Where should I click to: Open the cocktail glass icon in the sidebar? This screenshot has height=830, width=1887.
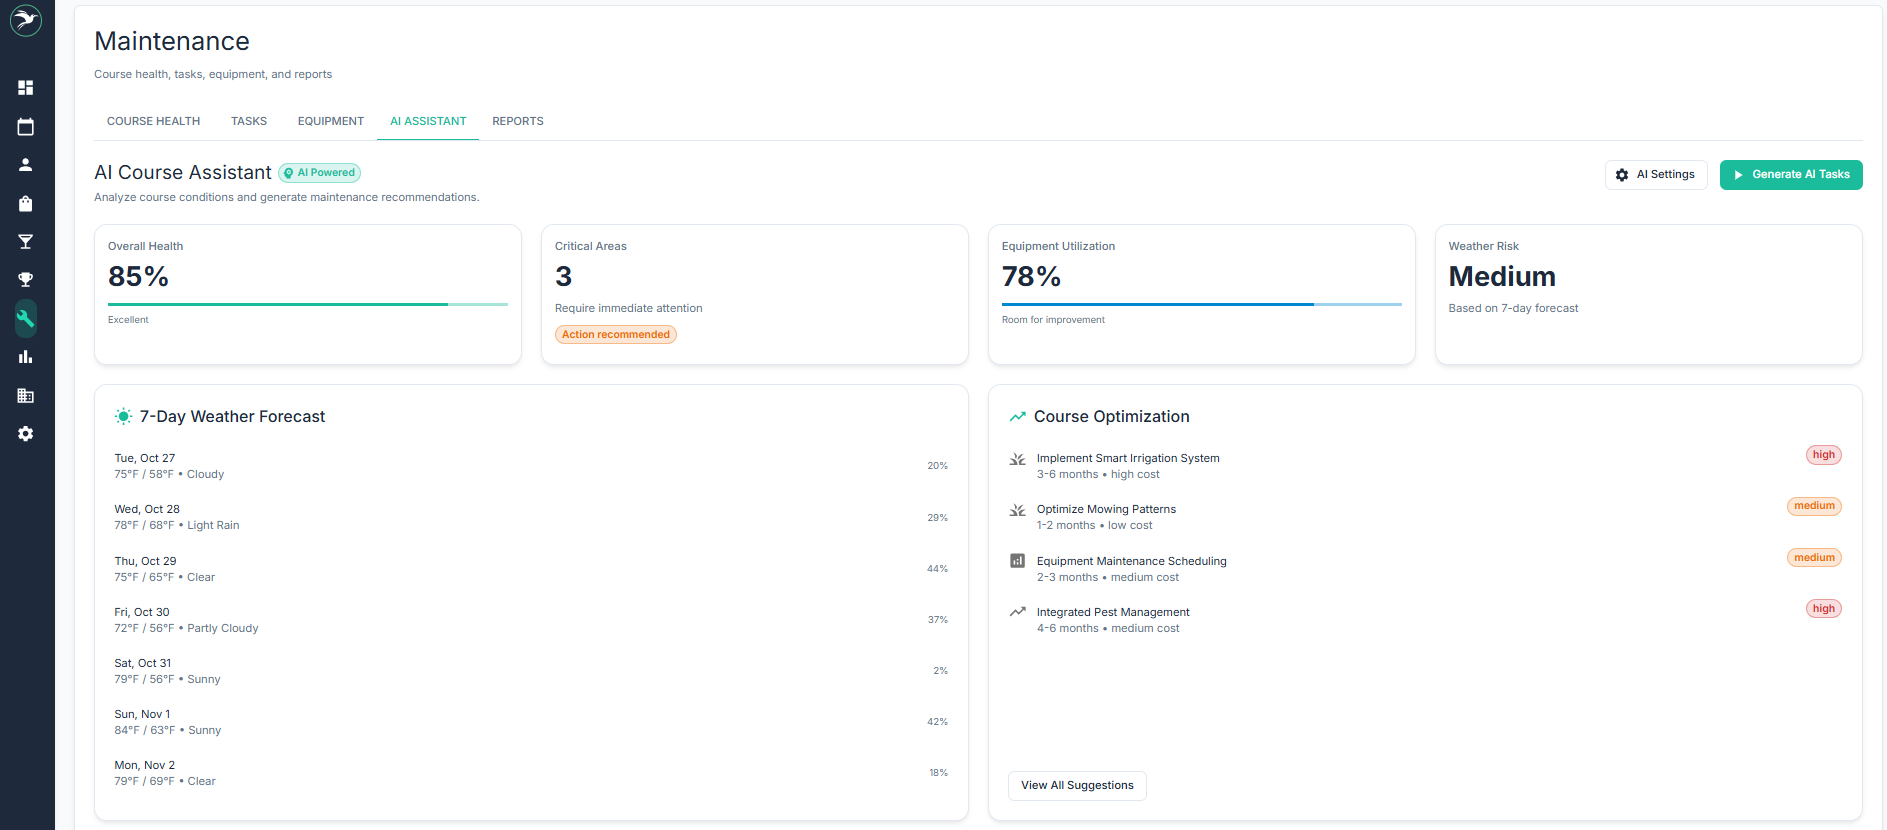[26, 242]
